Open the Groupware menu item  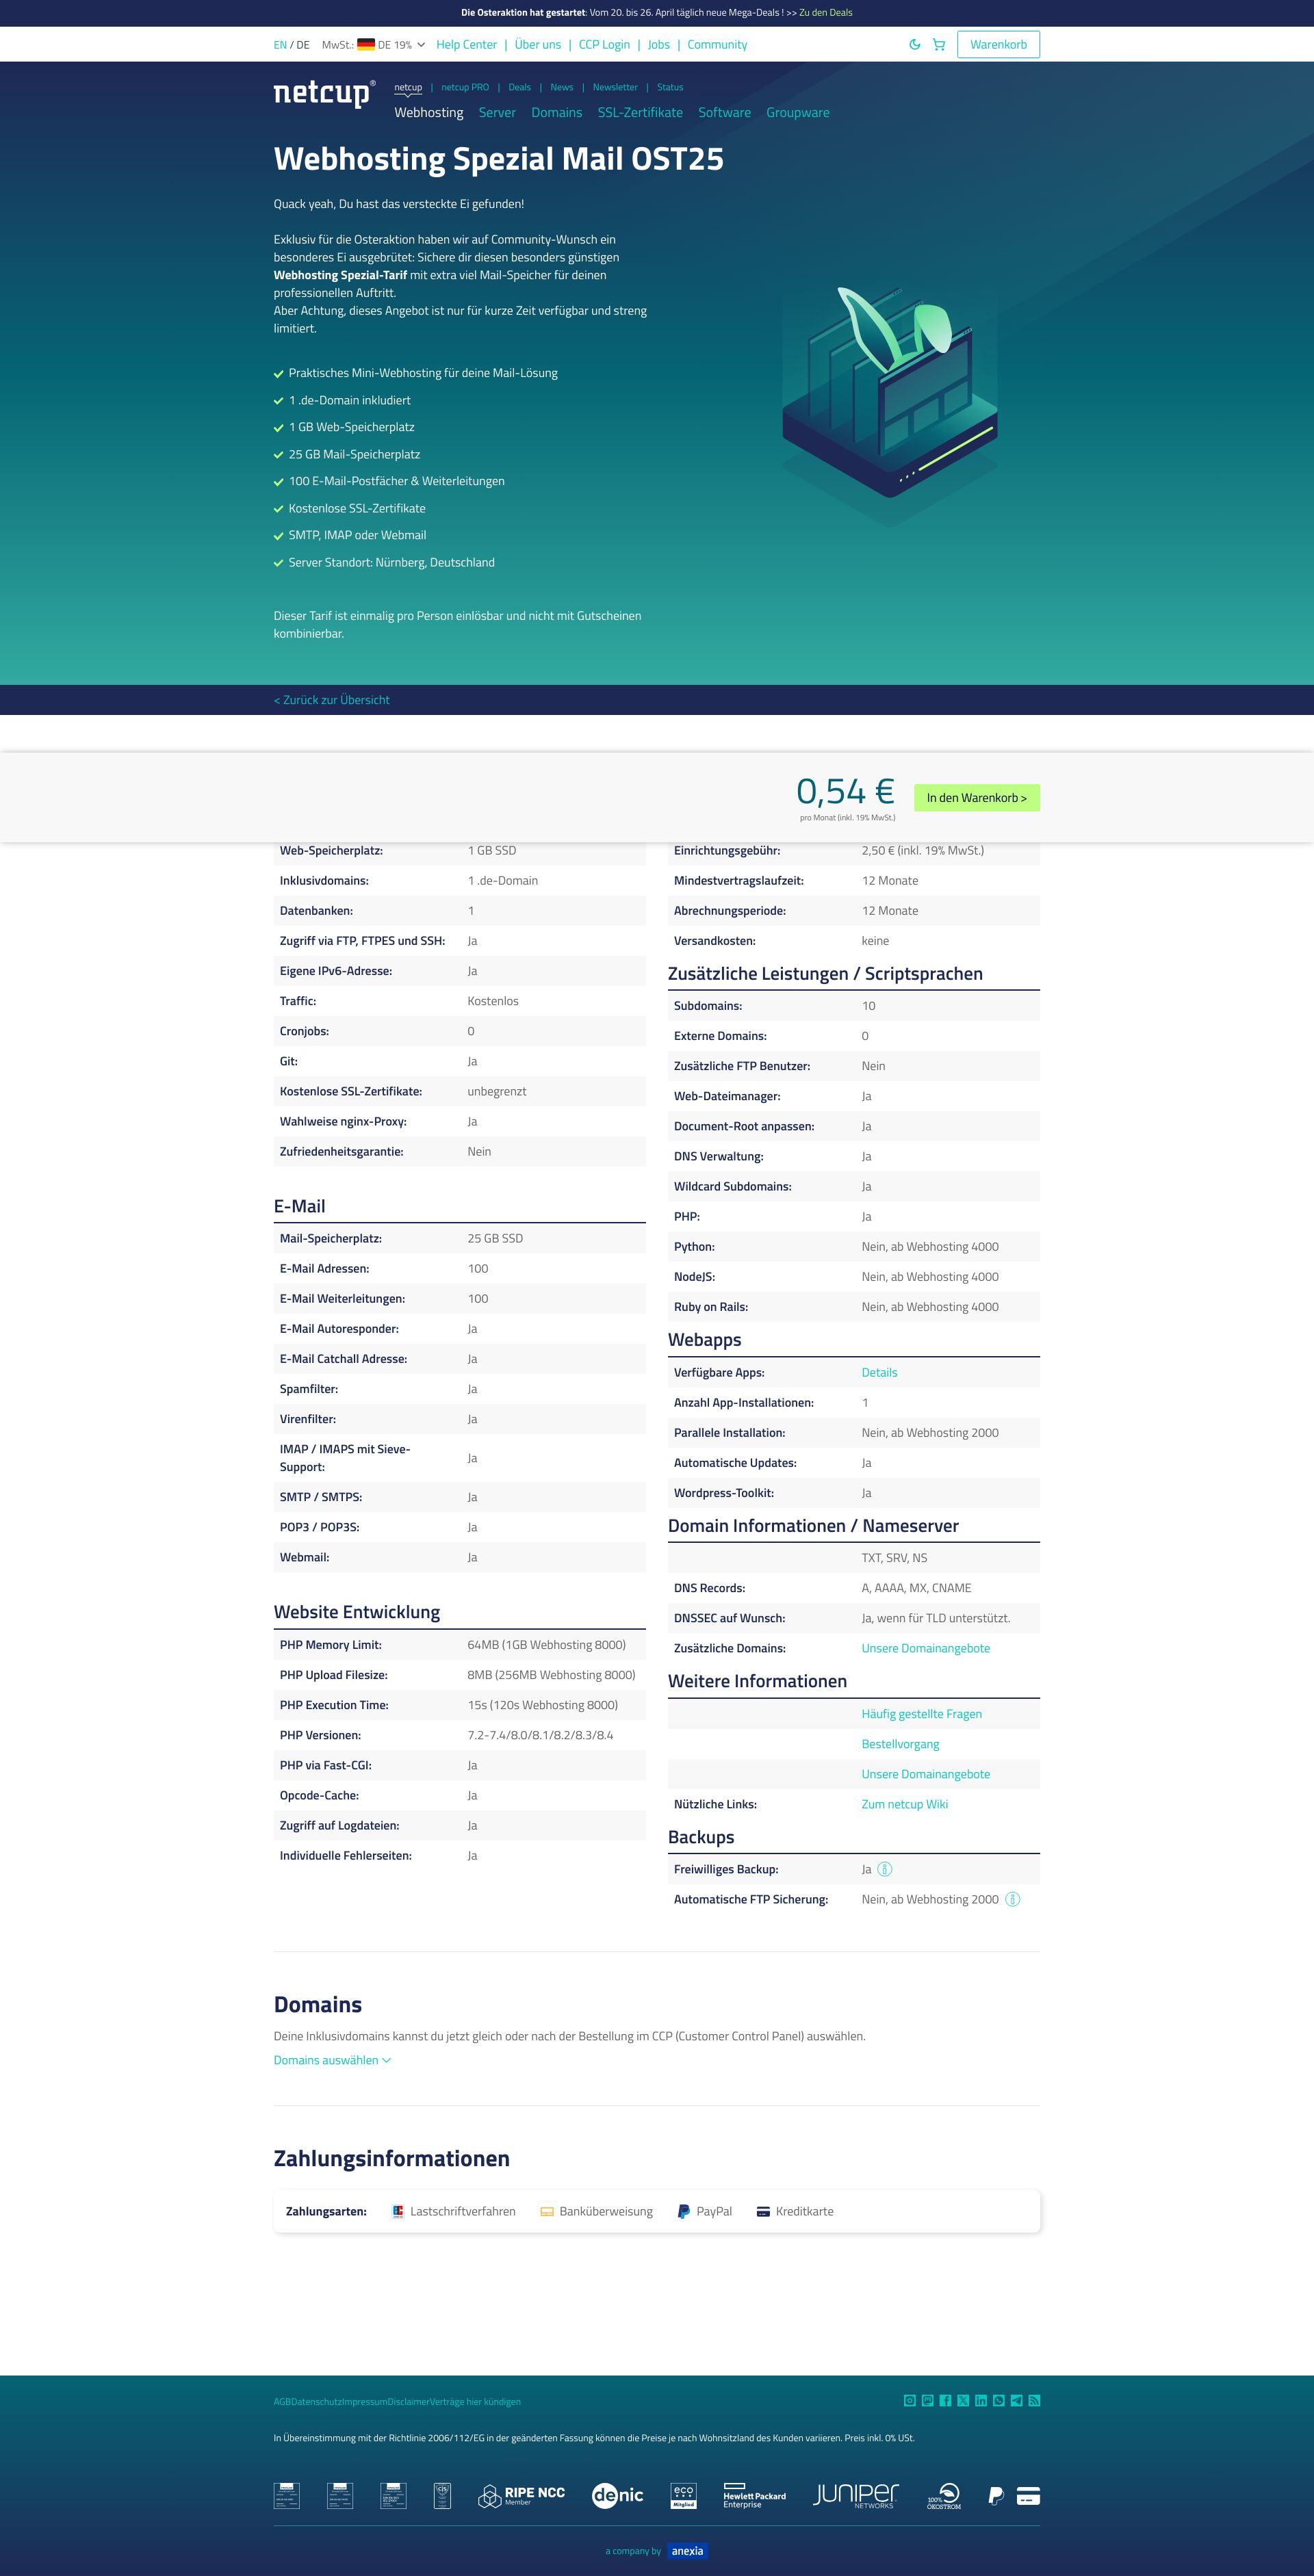pos(797,113)
